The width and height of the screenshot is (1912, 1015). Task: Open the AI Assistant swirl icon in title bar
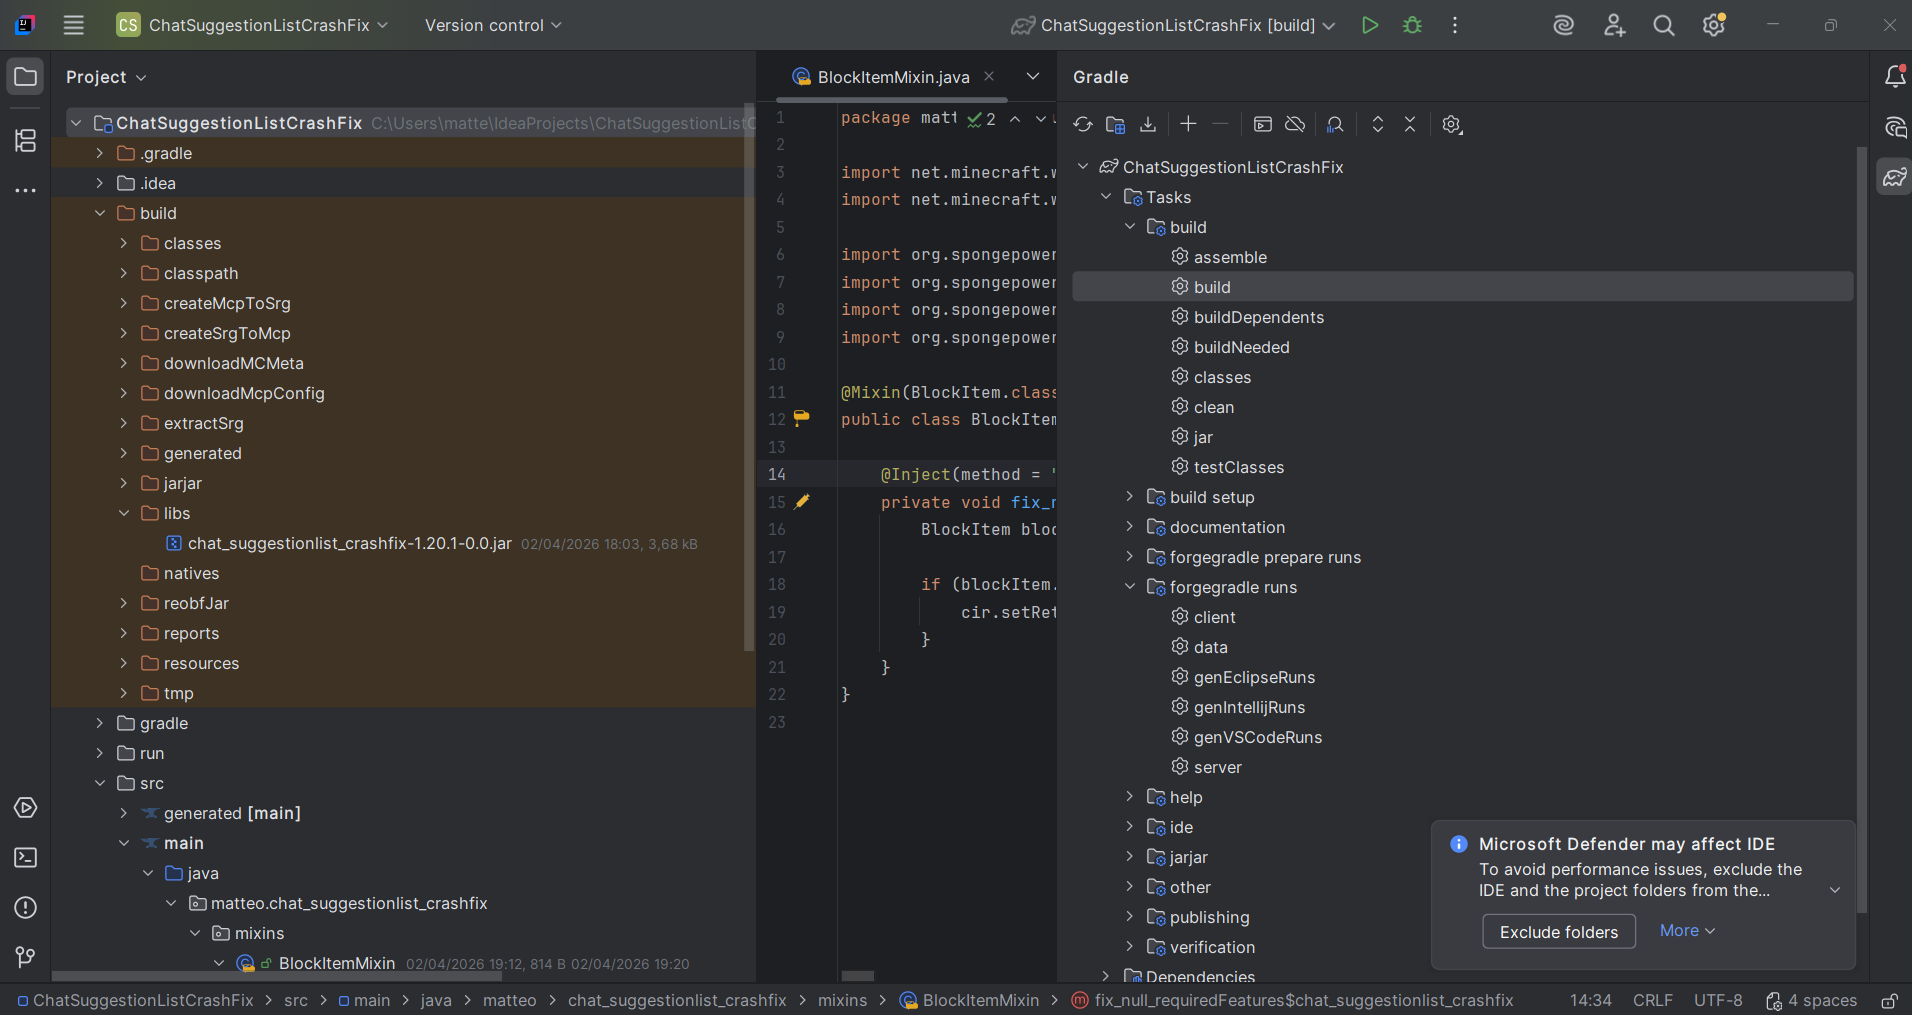1564,25
